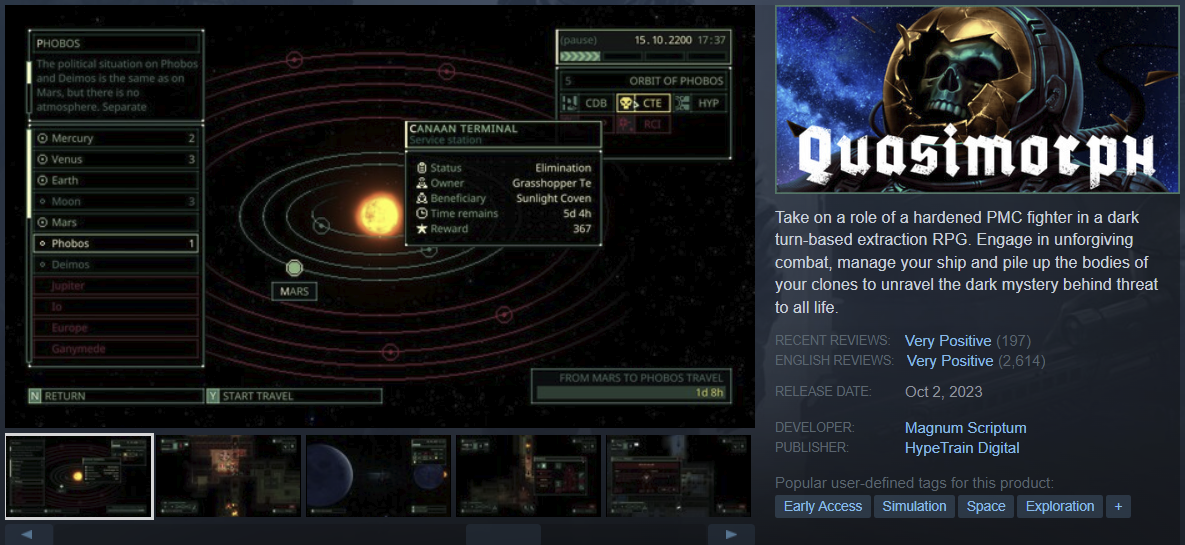
Task: Click Mercury in the planet list
Action: coord(116,138)
